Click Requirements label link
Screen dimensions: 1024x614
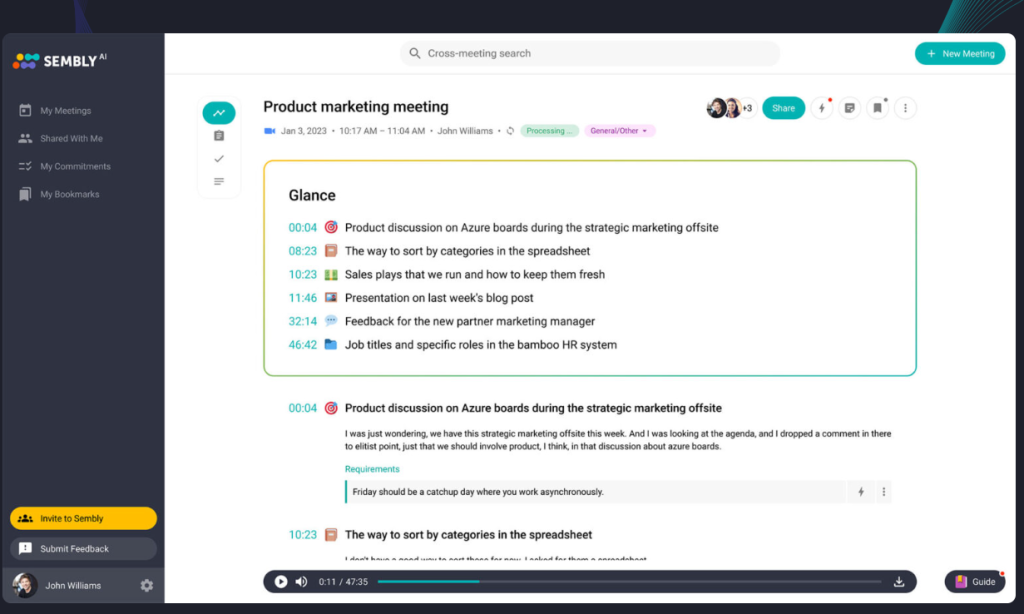coord(372,469)
